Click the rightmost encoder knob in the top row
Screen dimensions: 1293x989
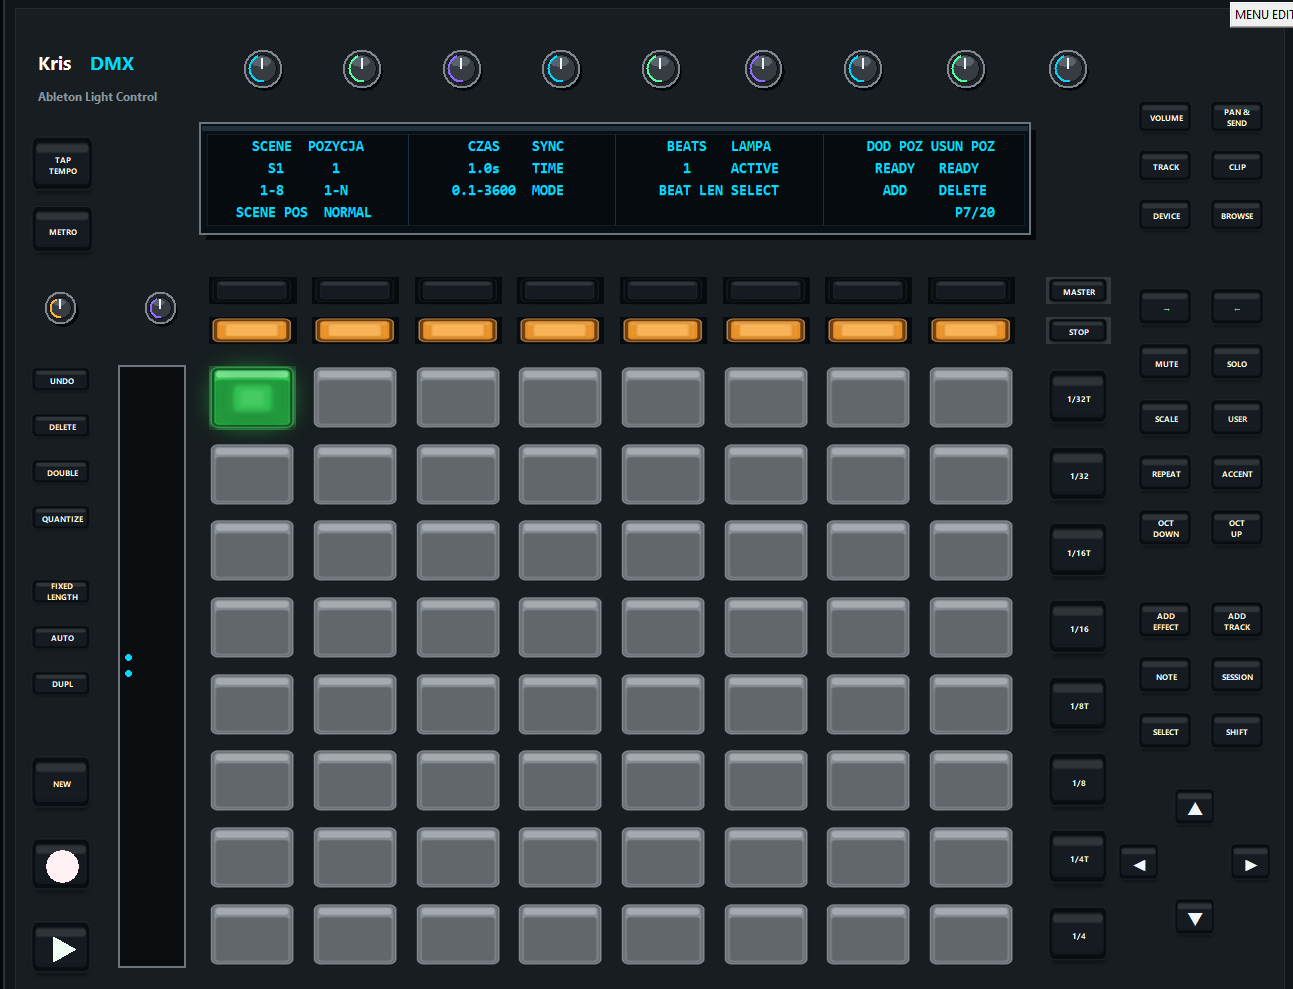(1068, 69)
